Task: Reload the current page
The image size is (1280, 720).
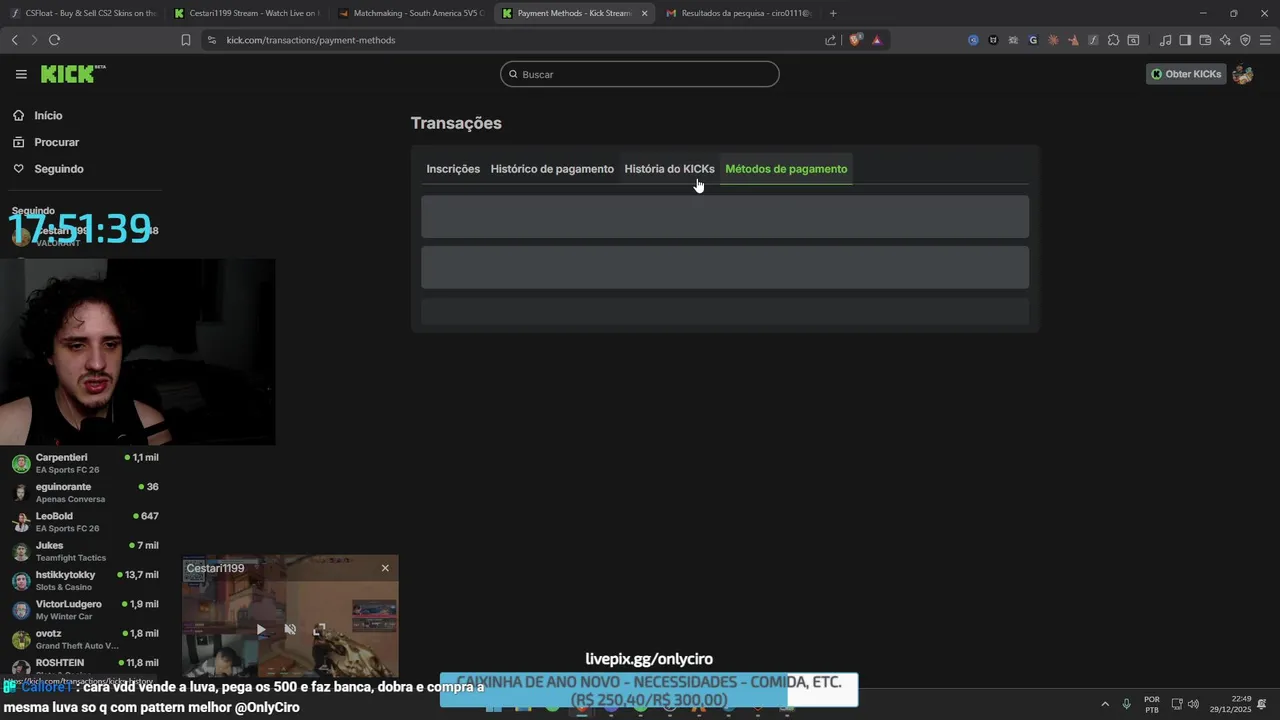Action: 54,40
